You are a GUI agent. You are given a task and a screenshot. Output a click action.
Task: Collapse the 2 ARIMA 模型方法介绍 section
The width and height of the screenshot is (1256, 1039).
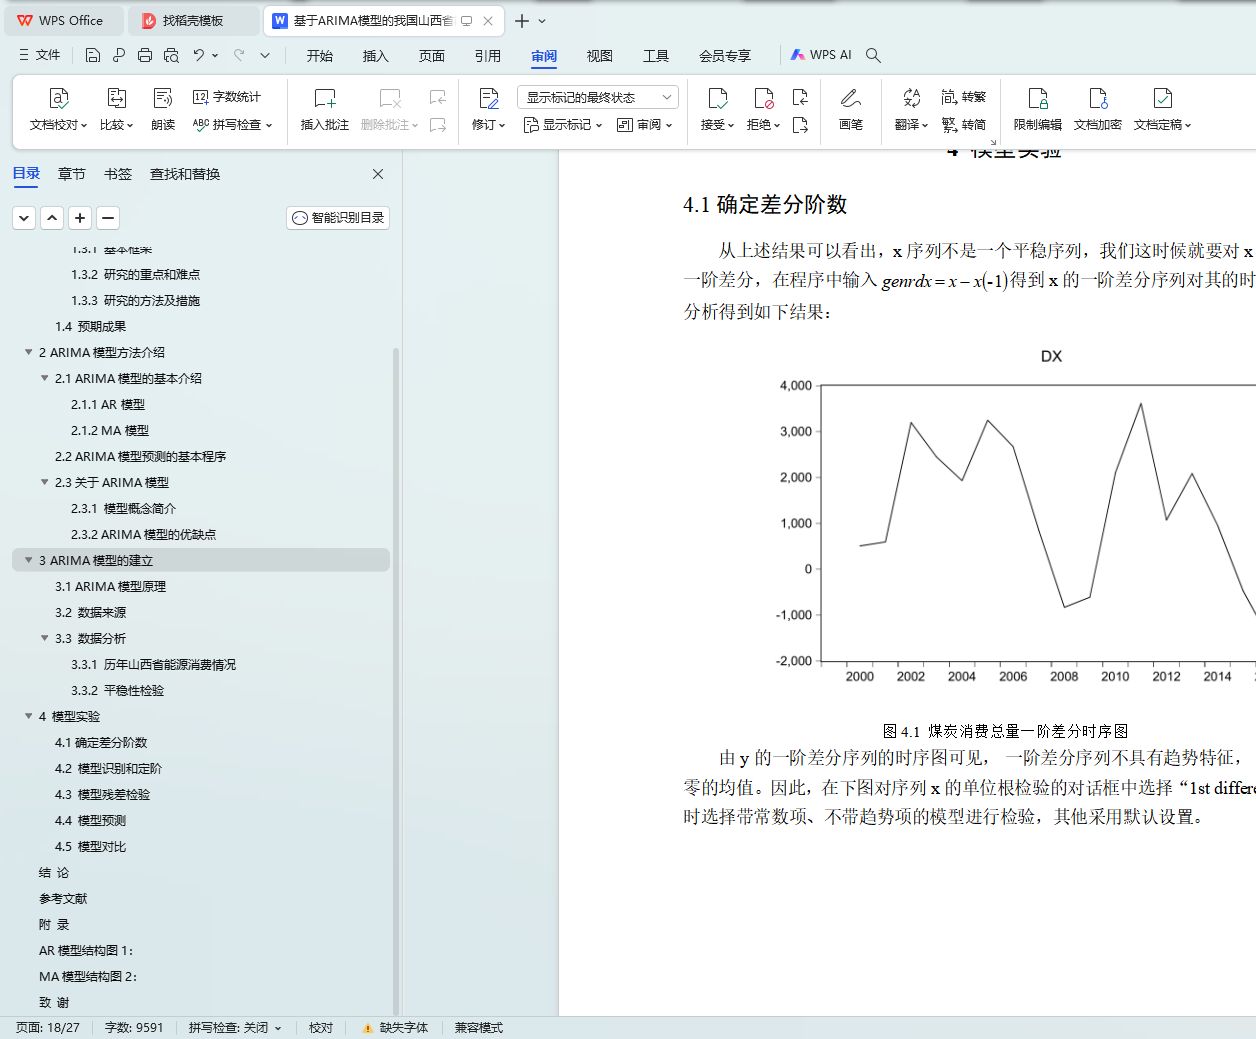pyautogui.click(x=28, y=352)
